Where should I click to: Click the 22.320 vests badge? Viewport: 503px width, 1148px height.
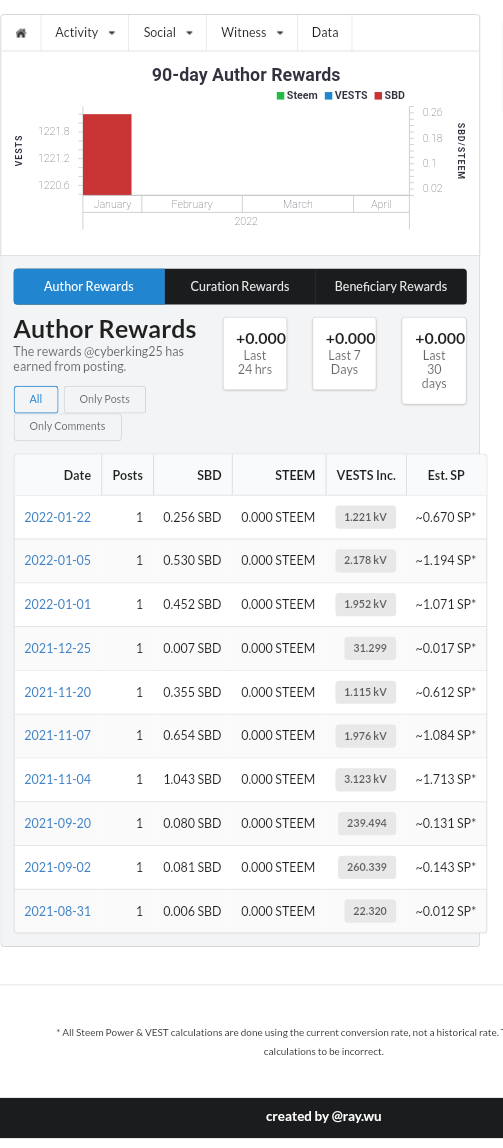370,911
